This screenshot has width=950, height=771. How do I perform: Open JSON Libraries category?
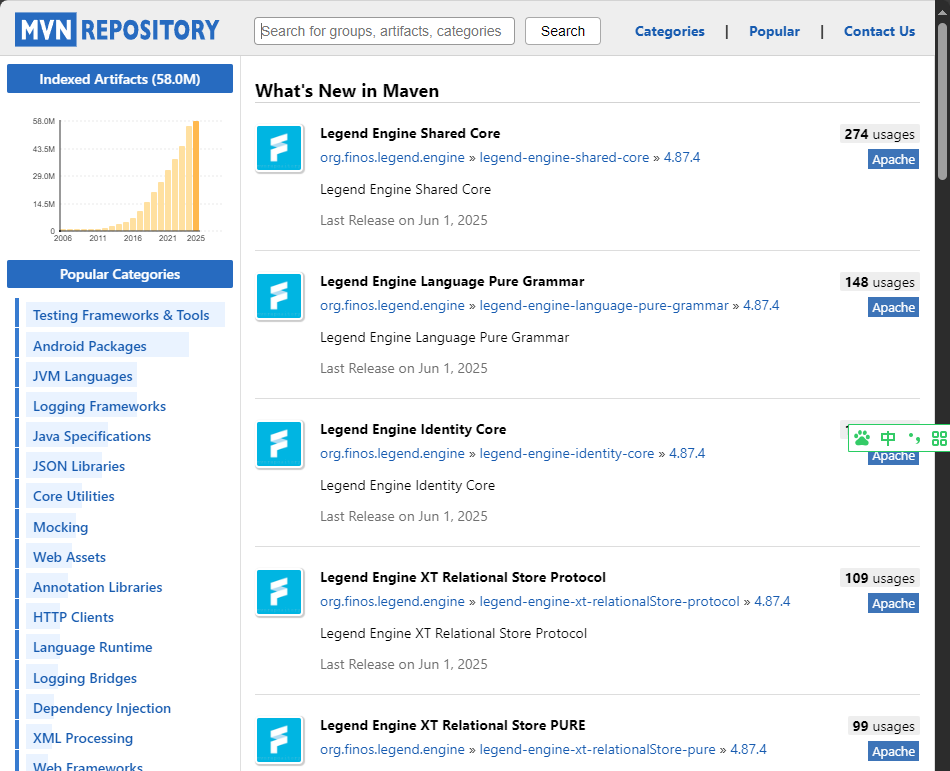(x=79, y=466)
